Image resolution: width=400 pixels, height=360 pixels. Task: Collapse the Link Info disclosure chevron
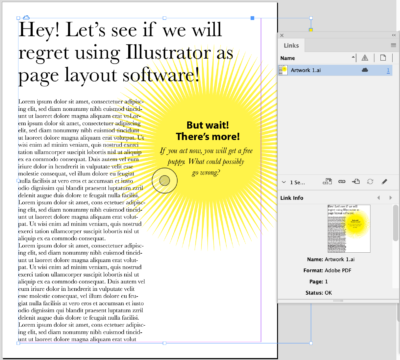click(284, 182)
